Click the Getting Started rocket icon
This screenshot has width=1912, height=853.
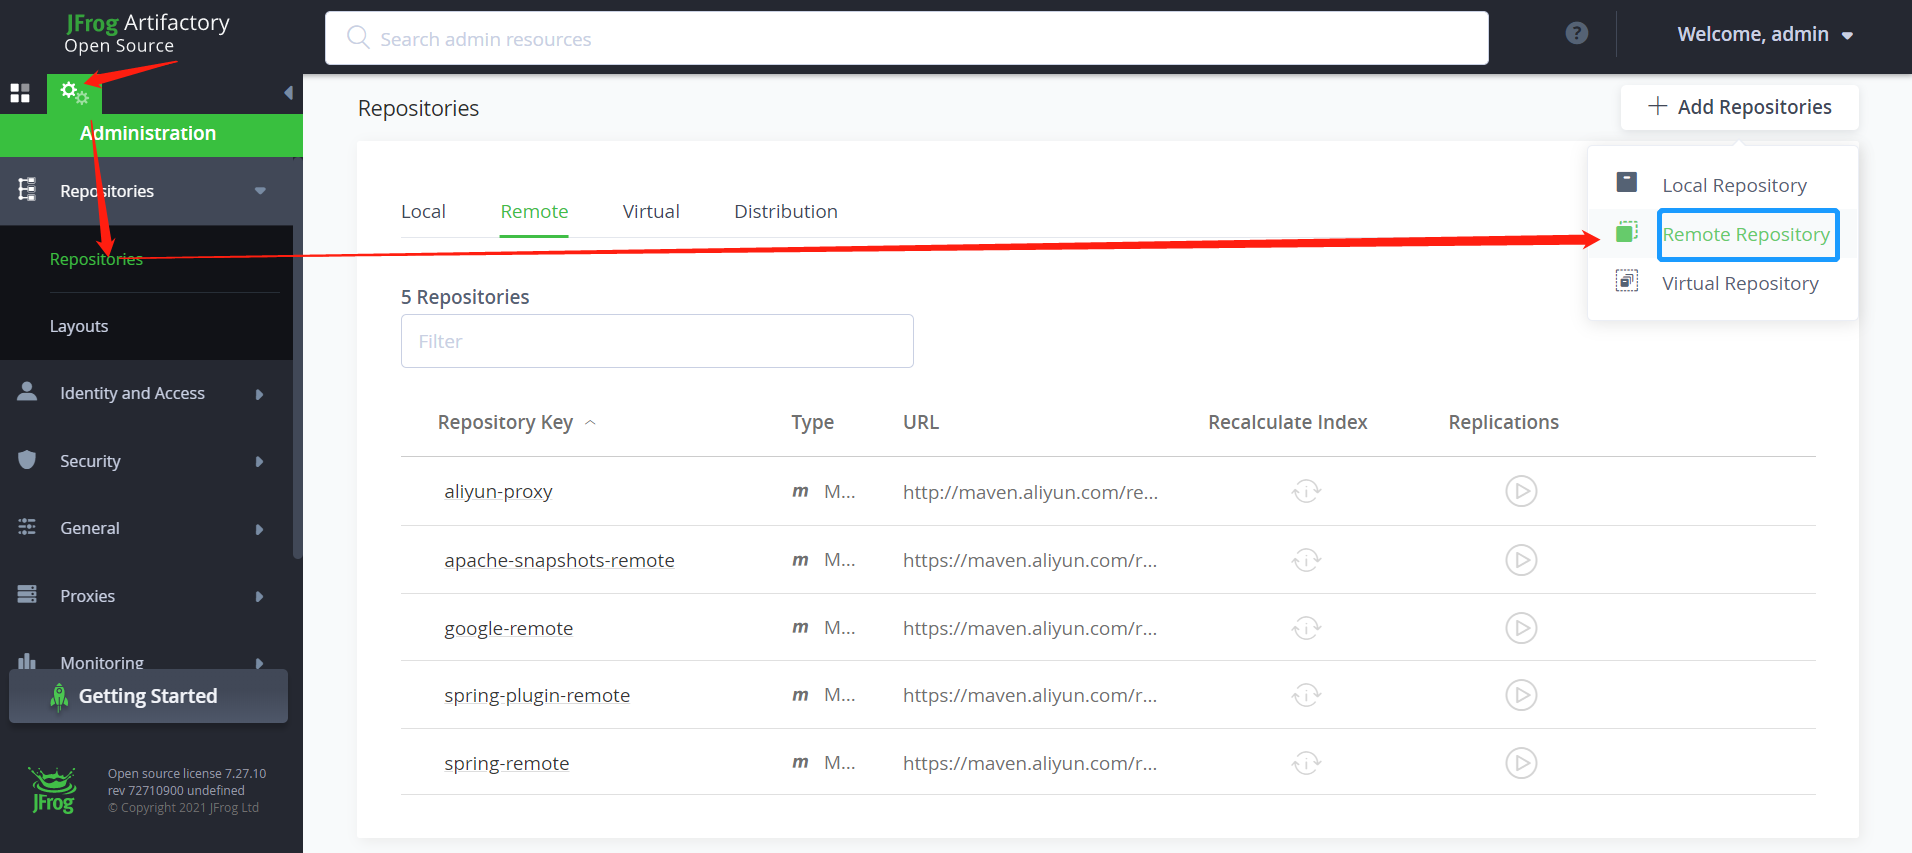coord(59,697)
